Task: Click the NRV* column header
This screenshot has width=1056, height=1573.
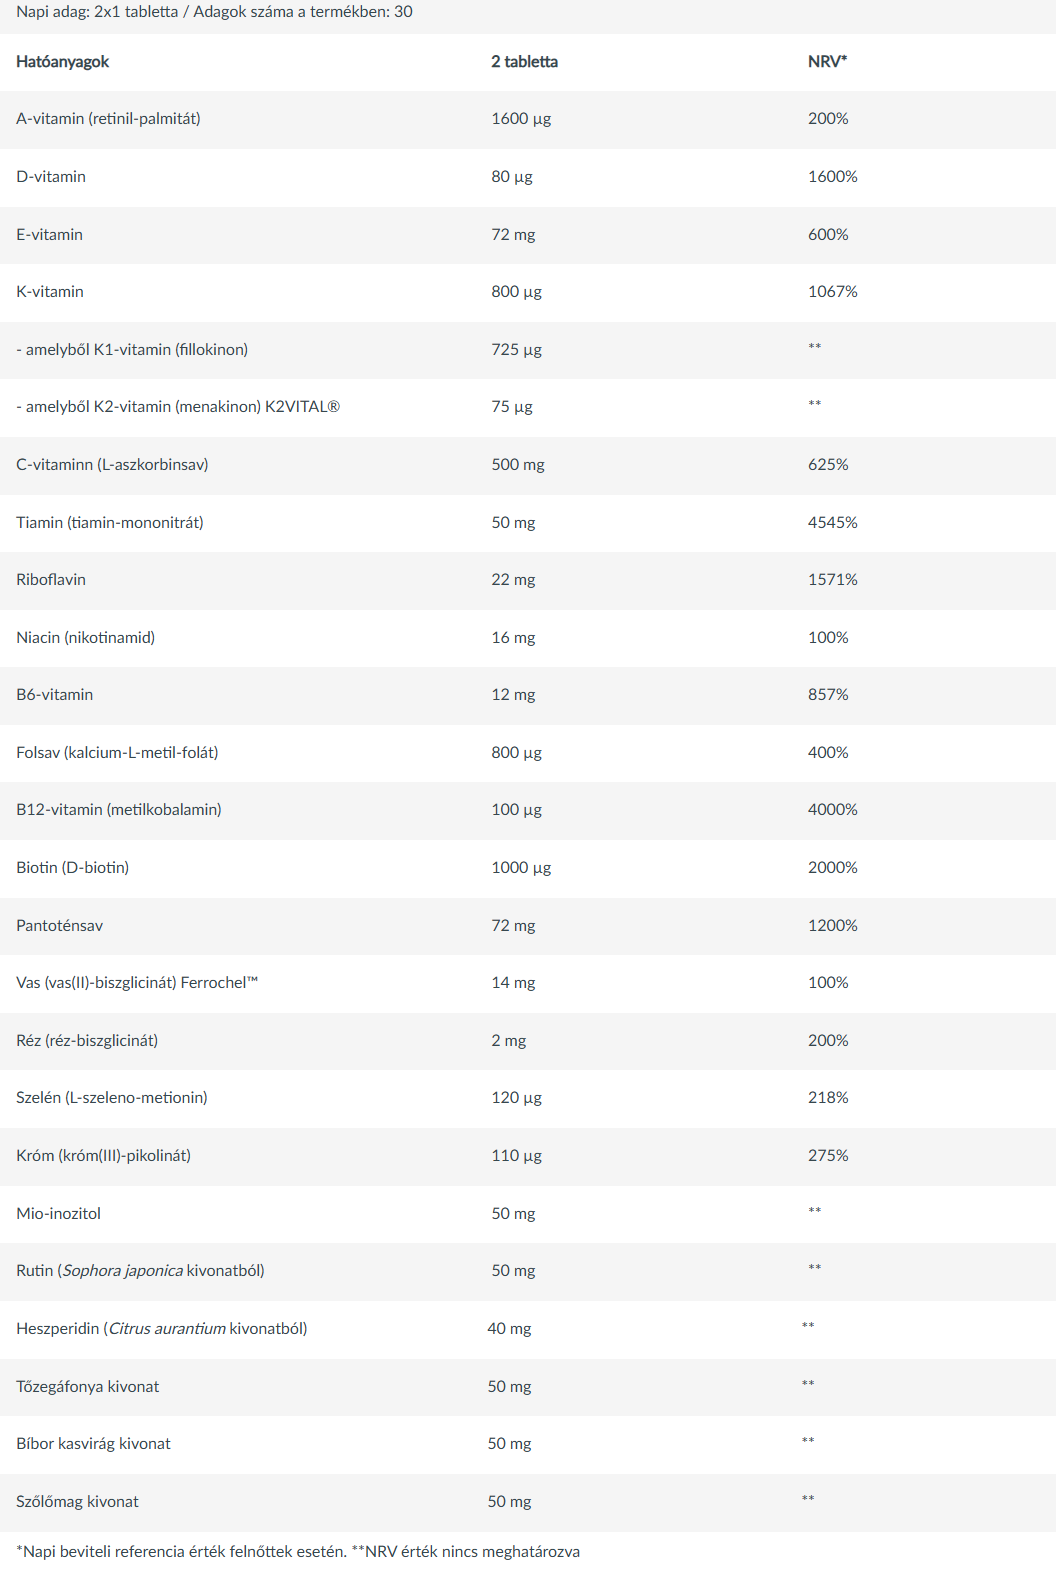Action: click(827, 62)
